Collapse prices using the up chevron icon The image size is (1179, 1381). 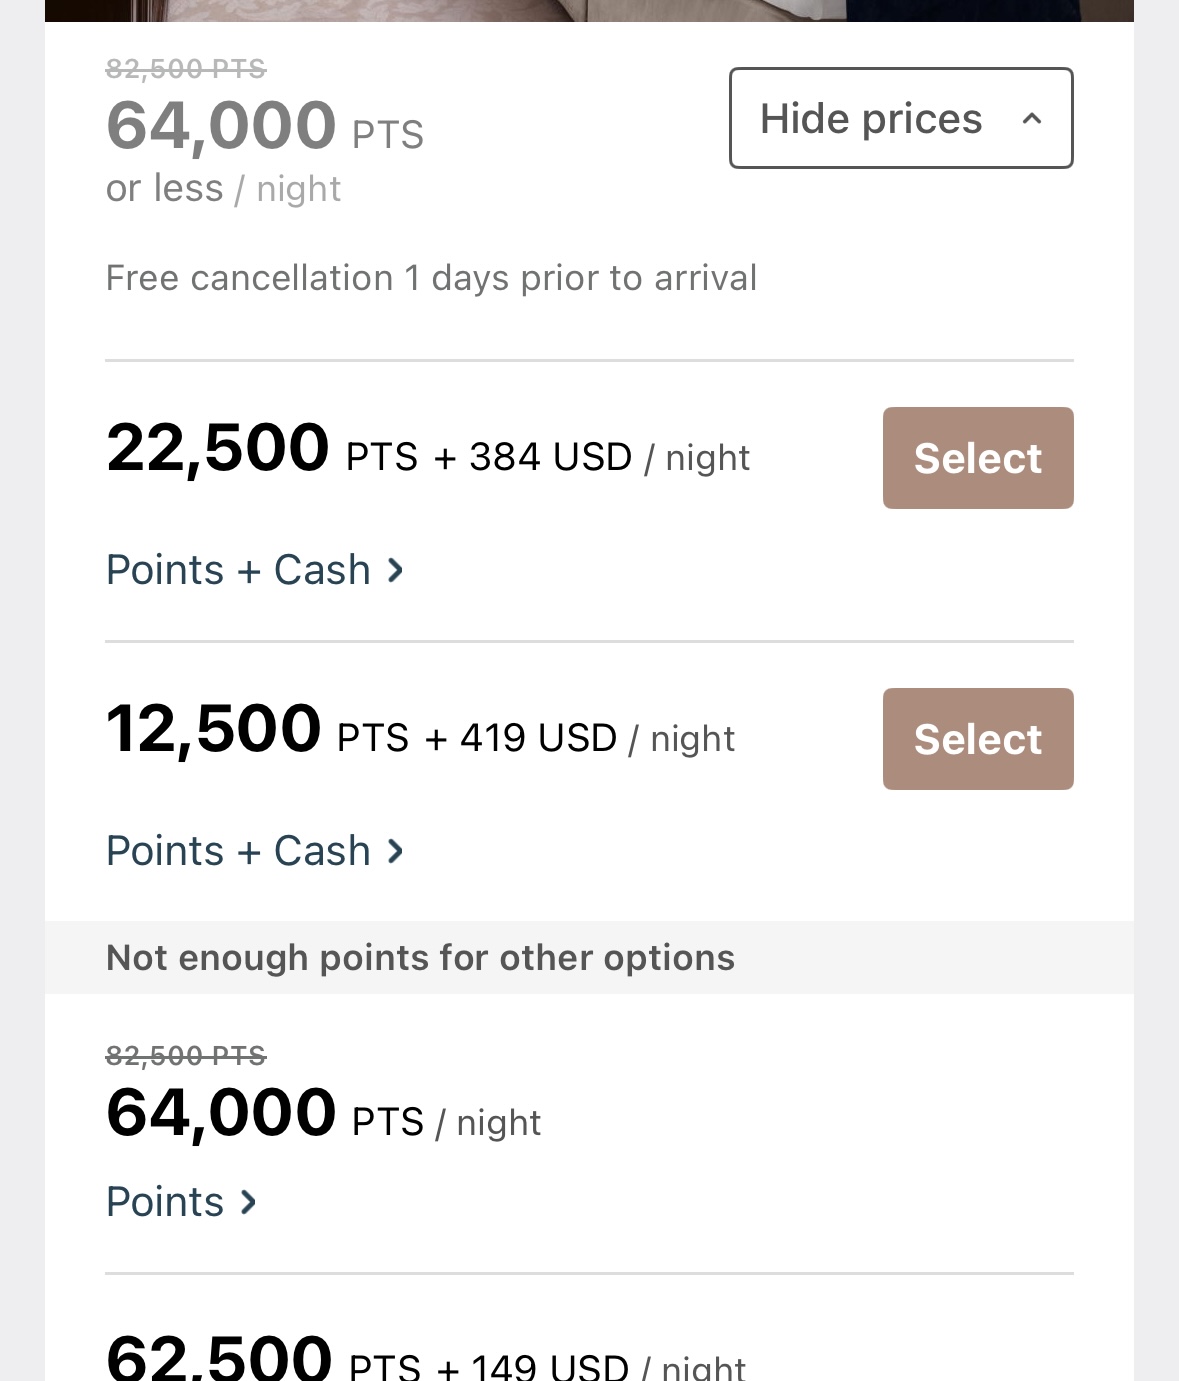[1032, 119]
